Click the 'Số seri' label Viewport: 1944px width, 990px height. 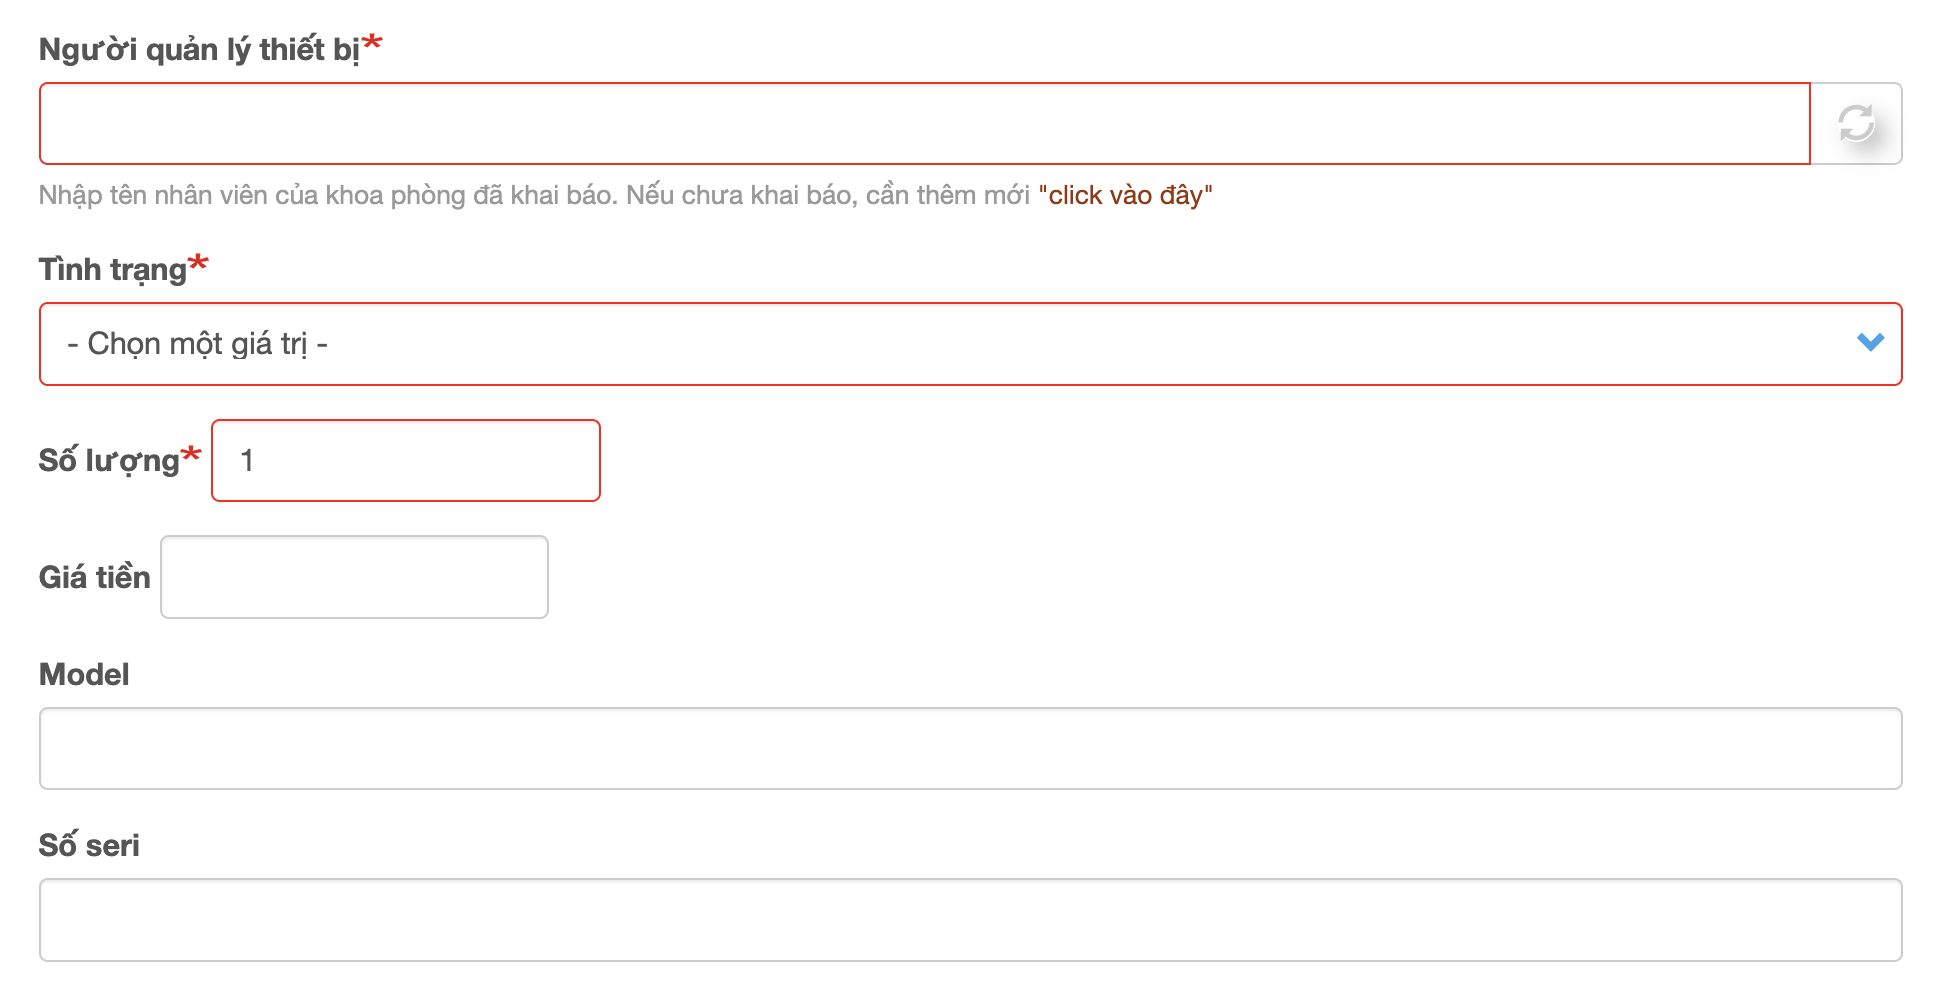[x=89, y=846]
